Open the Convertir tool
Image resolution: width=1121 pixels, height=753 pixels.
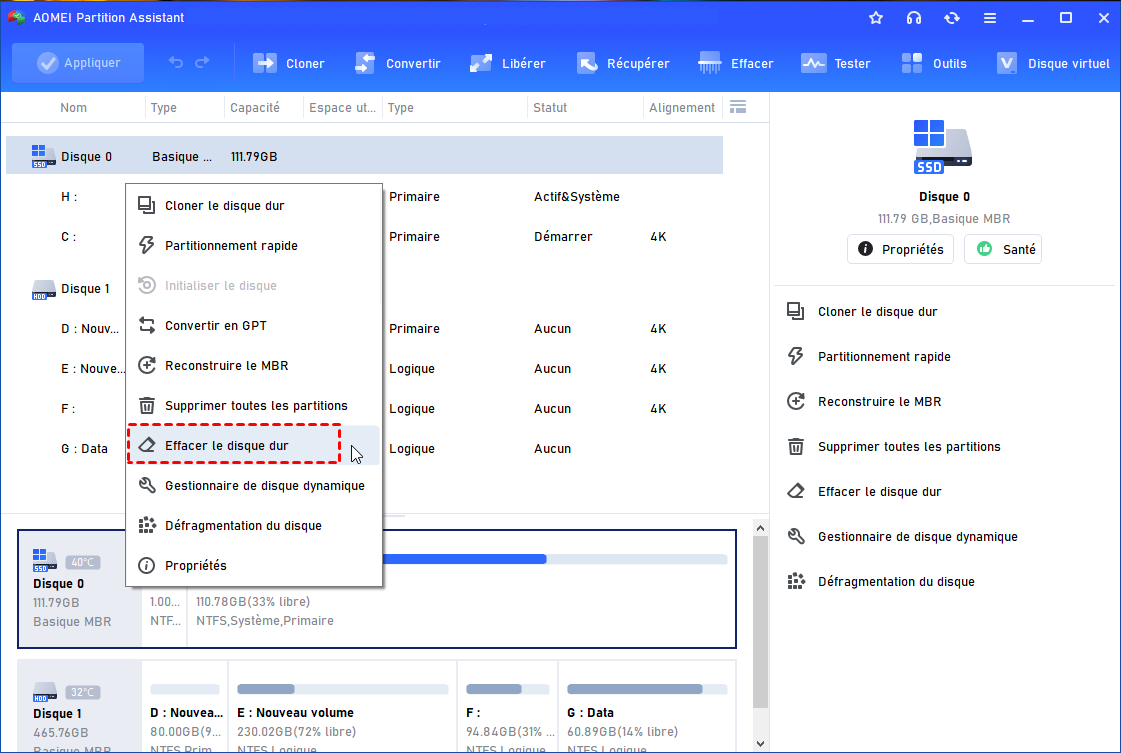coord(365,63)
